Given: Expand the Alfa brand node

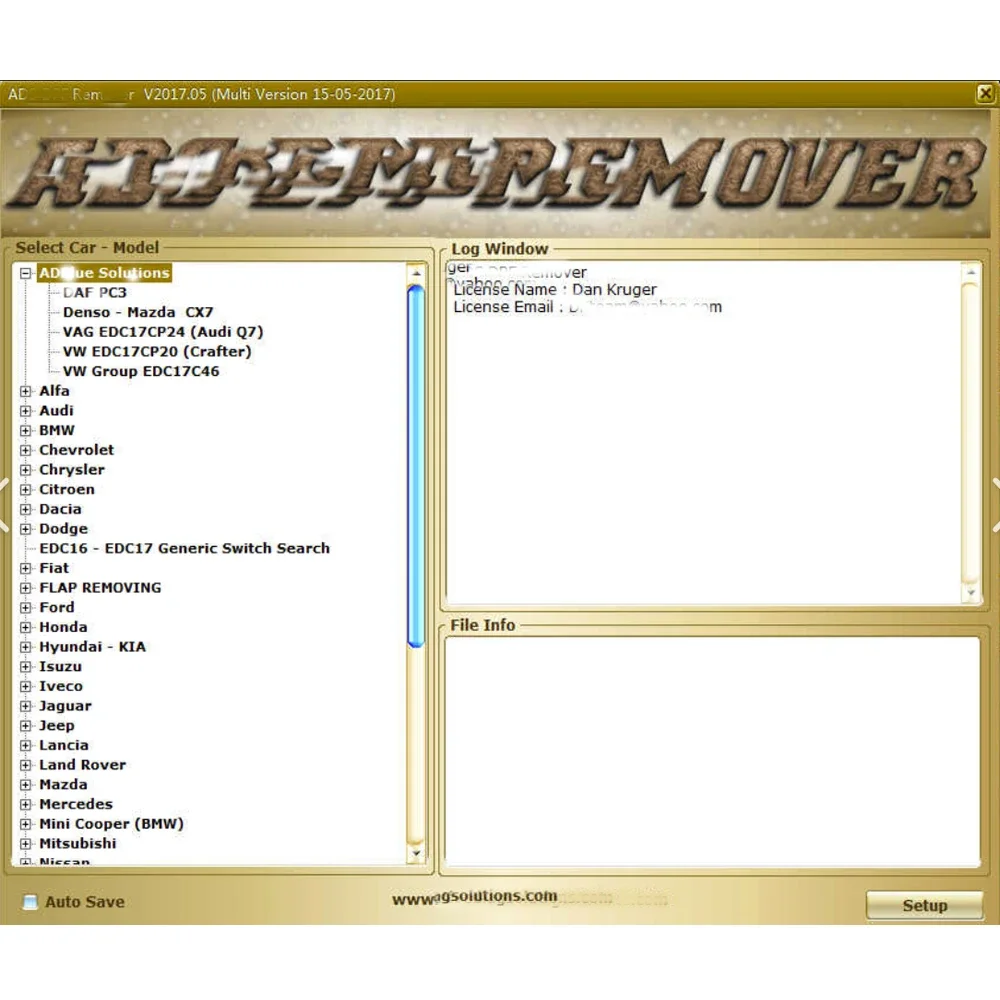Looking at the screenshot, I should (26, 391).
